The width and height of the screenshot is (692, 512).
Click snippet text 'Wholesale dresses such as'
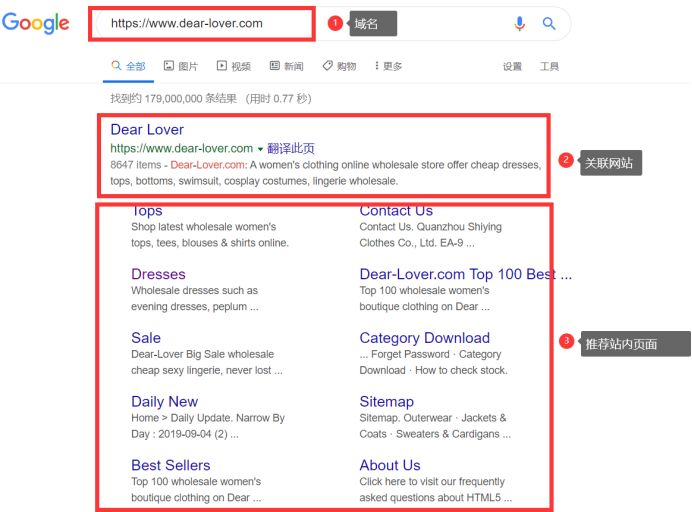(x=194, y=290)
